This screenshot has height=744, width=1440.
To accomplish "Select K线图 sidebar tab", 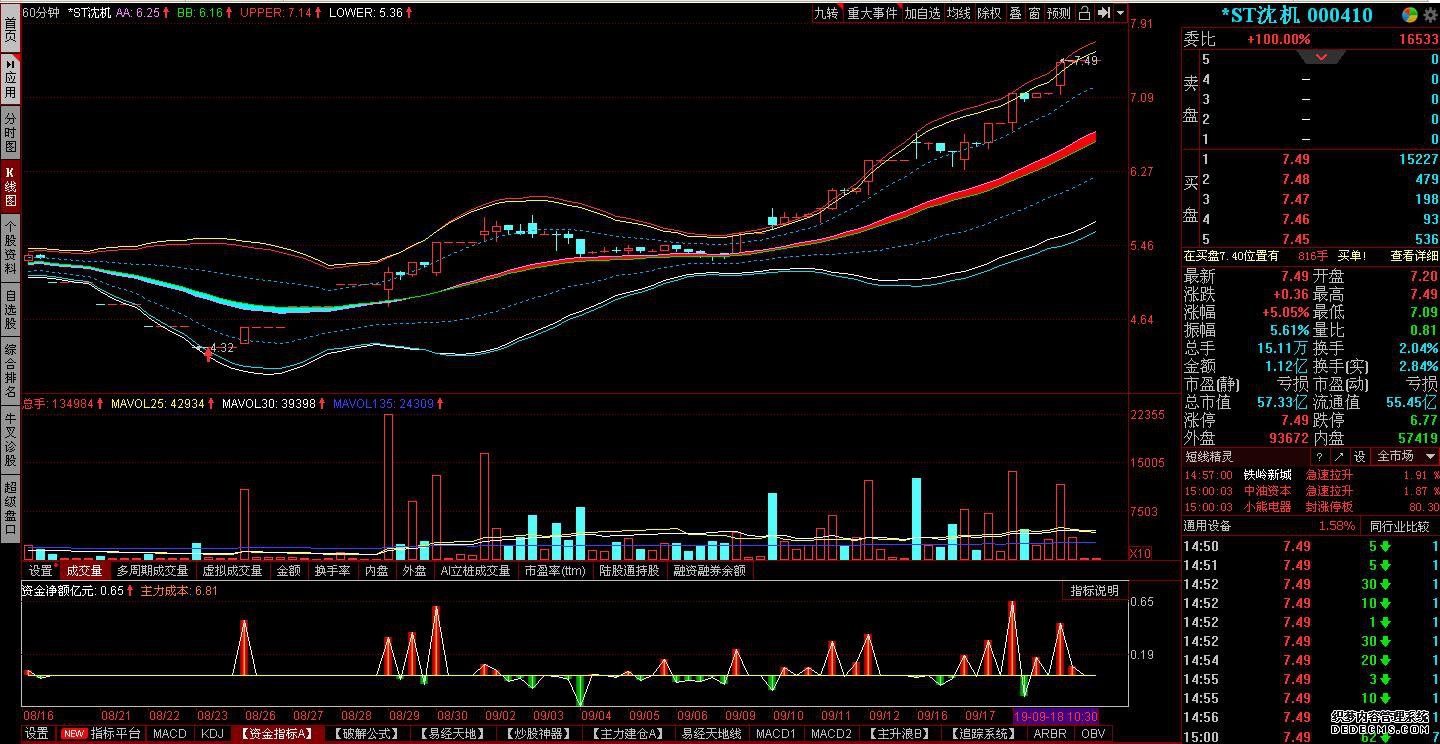I will 10,185.
